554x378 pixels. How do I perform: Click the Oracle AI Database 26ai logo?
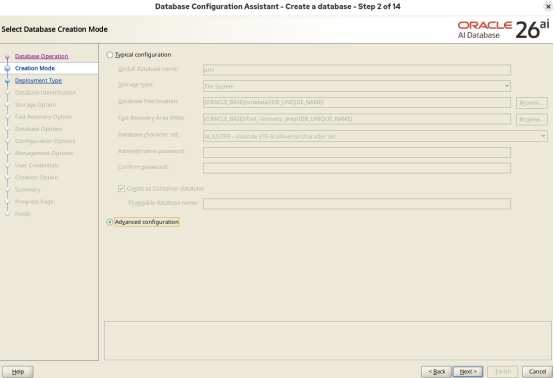[504, 29]
